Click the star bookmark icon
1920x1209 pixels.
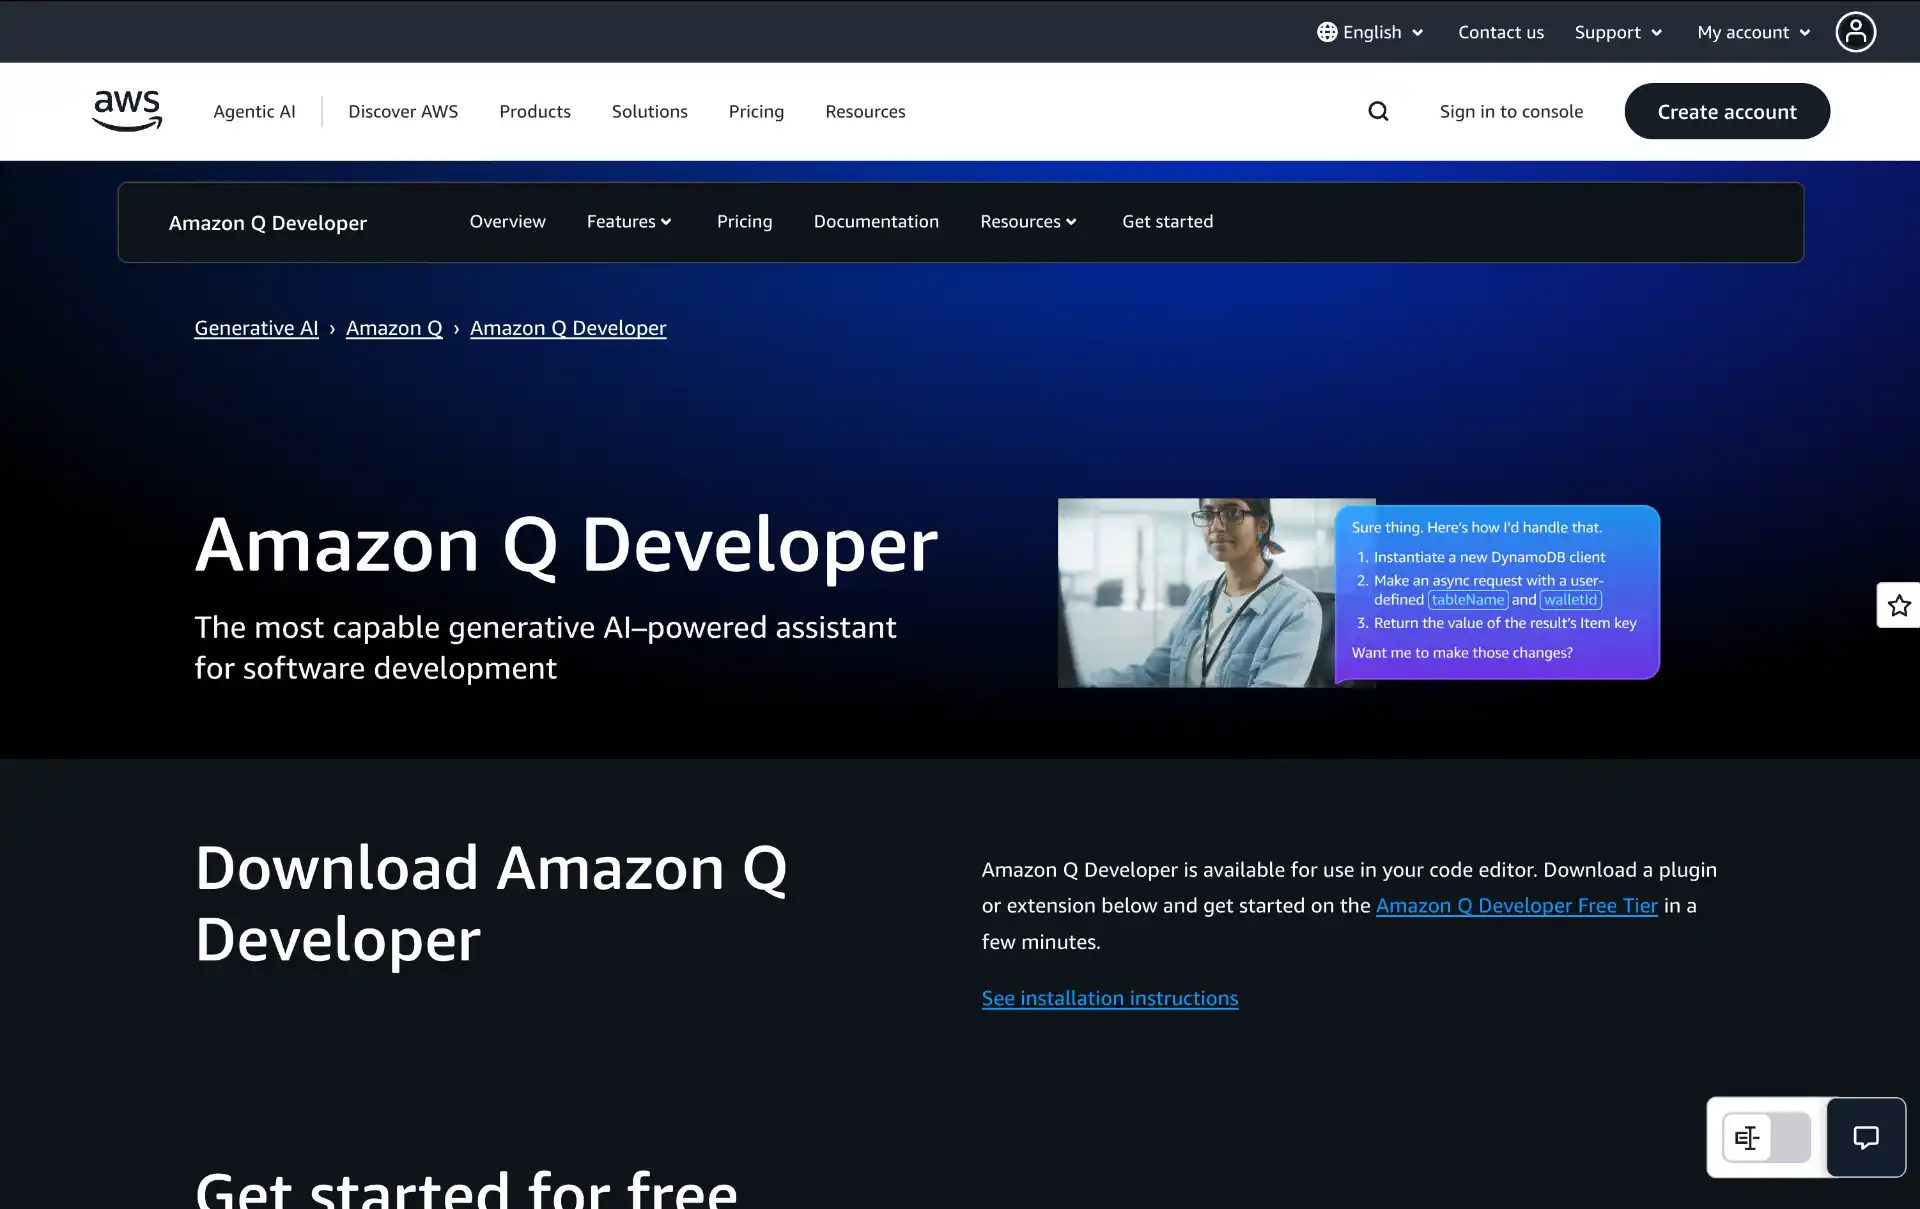coord(1899,605)
